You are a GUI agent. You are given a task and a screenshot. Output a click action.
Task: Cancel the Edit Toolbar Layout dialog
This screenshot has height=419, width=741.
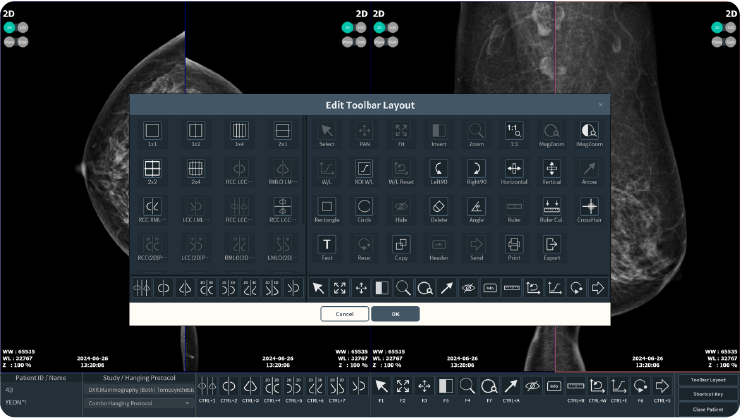pos(344,314)
